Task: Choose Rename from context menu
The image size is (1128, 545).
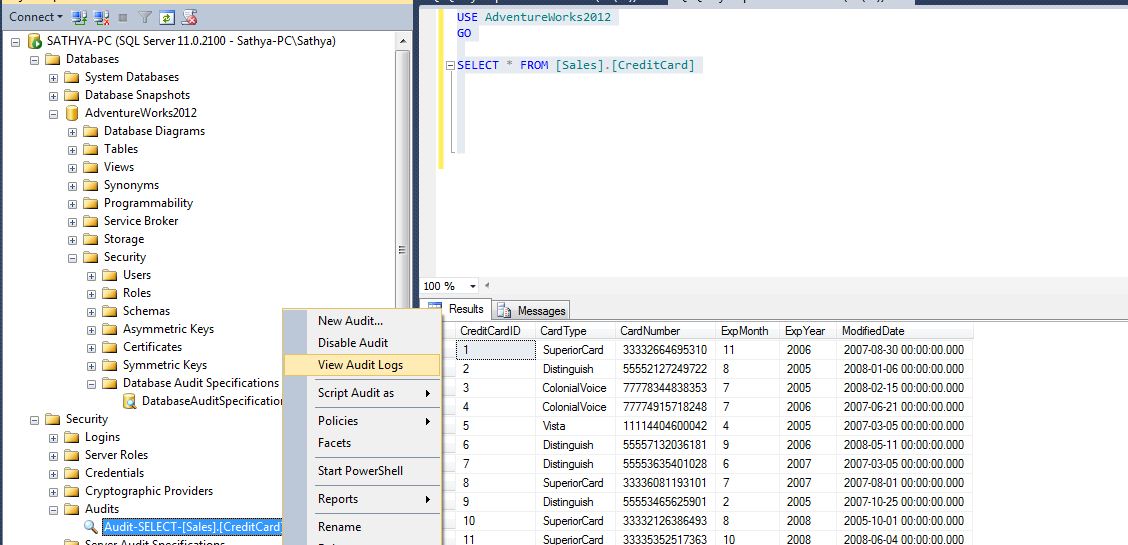Action: point(362,527)
